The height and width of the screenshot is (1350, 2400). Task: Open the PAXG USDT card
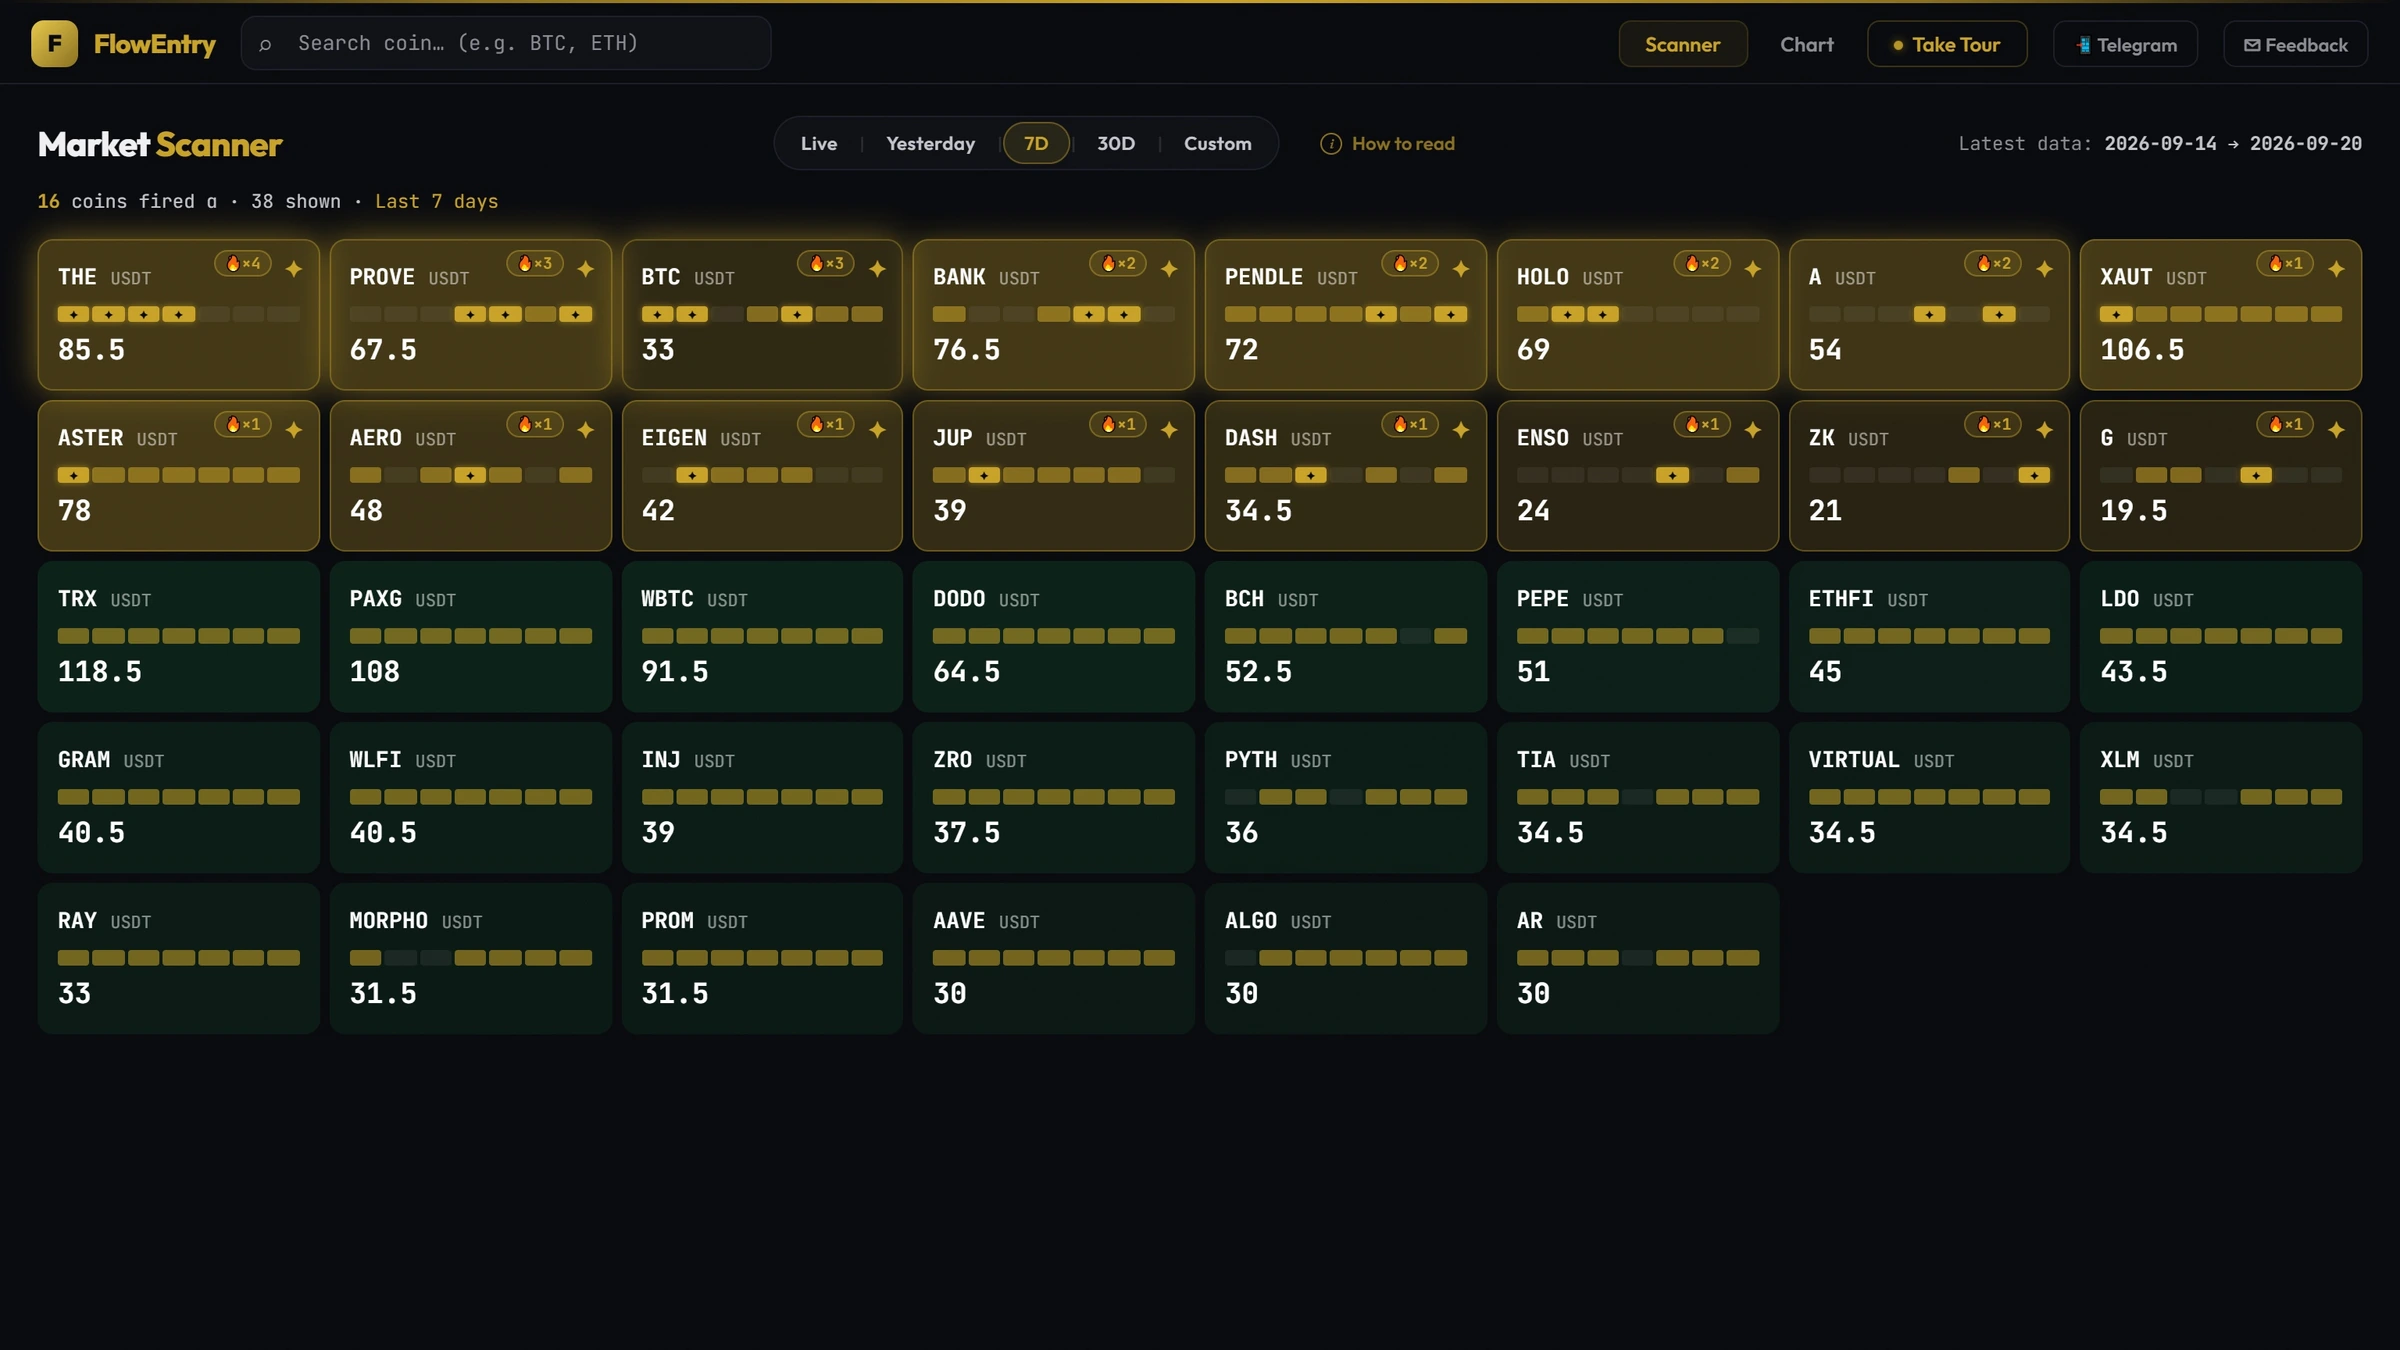470,636
